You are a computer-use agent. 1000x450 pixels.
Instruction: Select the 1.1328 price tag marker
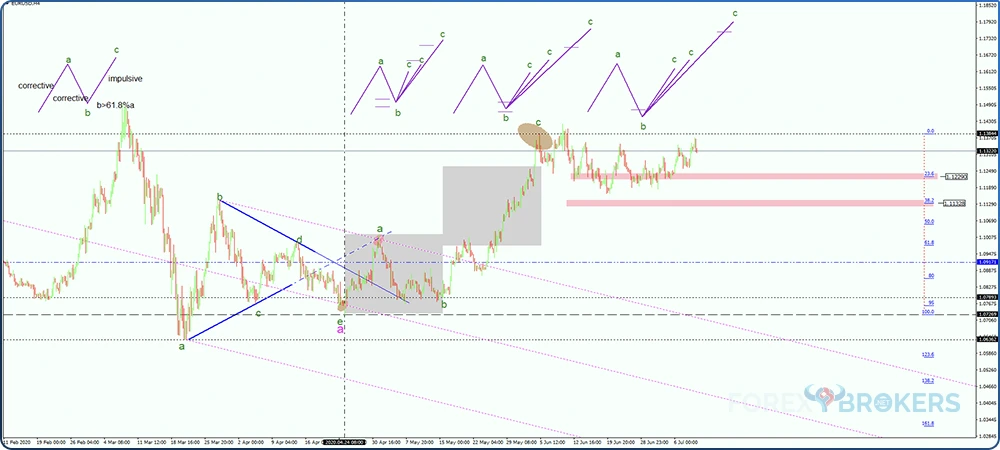pyautogui.click(x=957, y=203)
